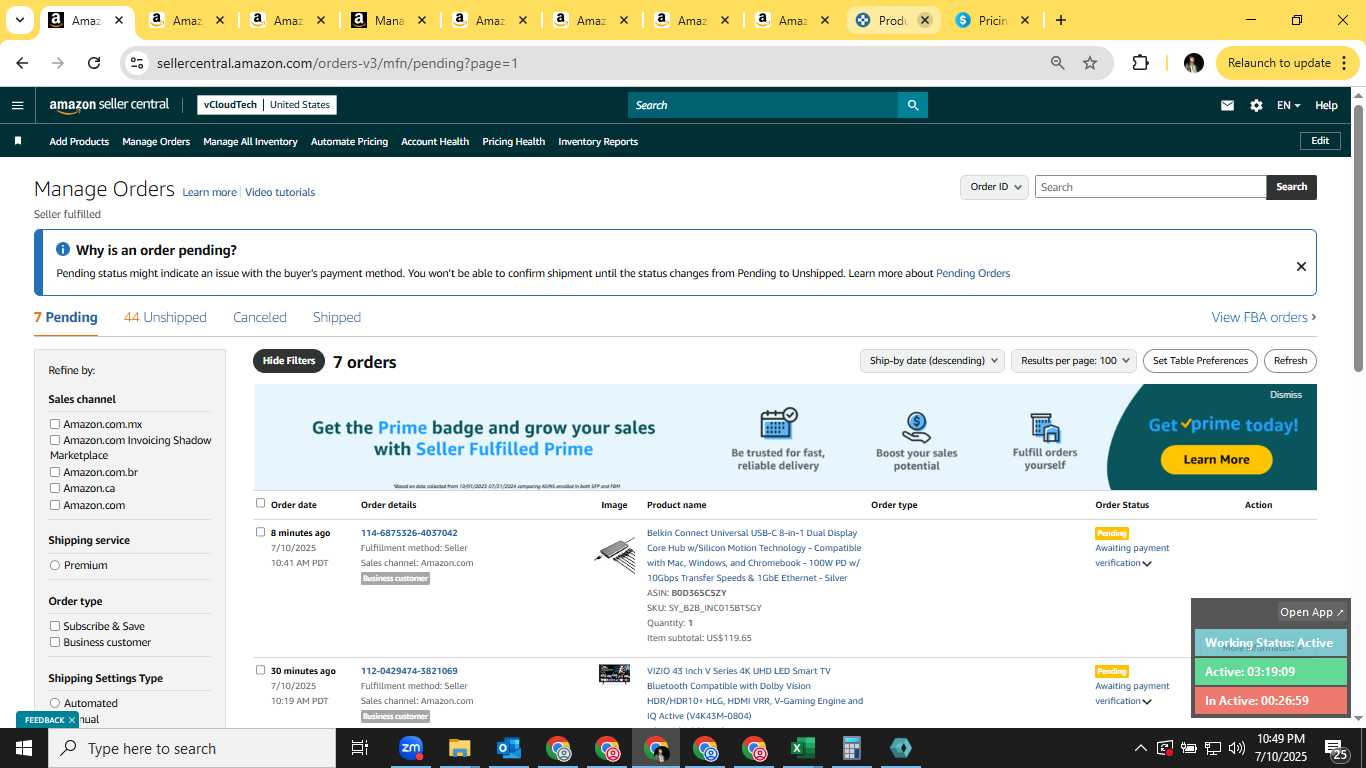
Task: Check the Business customer order type
Action: point(55,642)
